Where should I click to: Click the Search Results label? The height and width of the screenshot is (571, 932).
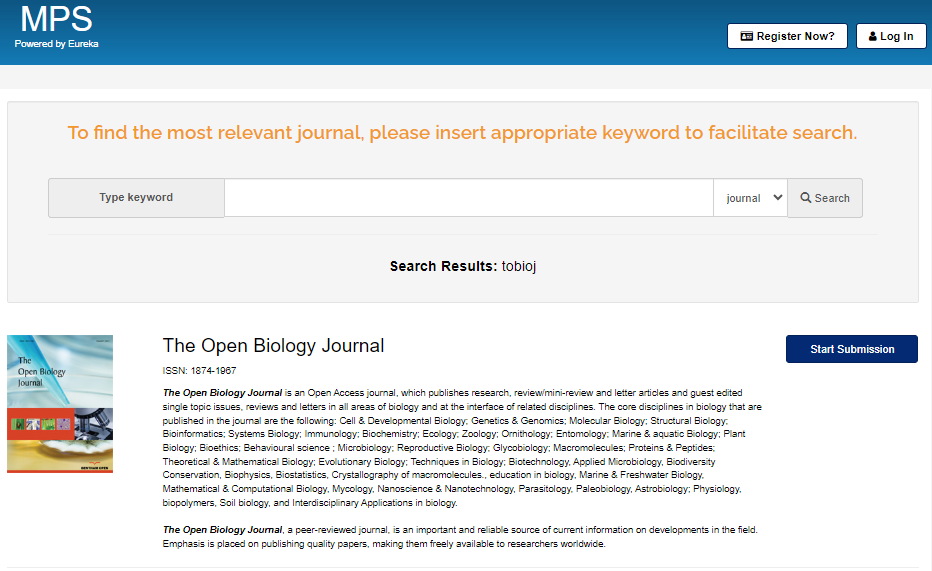pos(443,266)
